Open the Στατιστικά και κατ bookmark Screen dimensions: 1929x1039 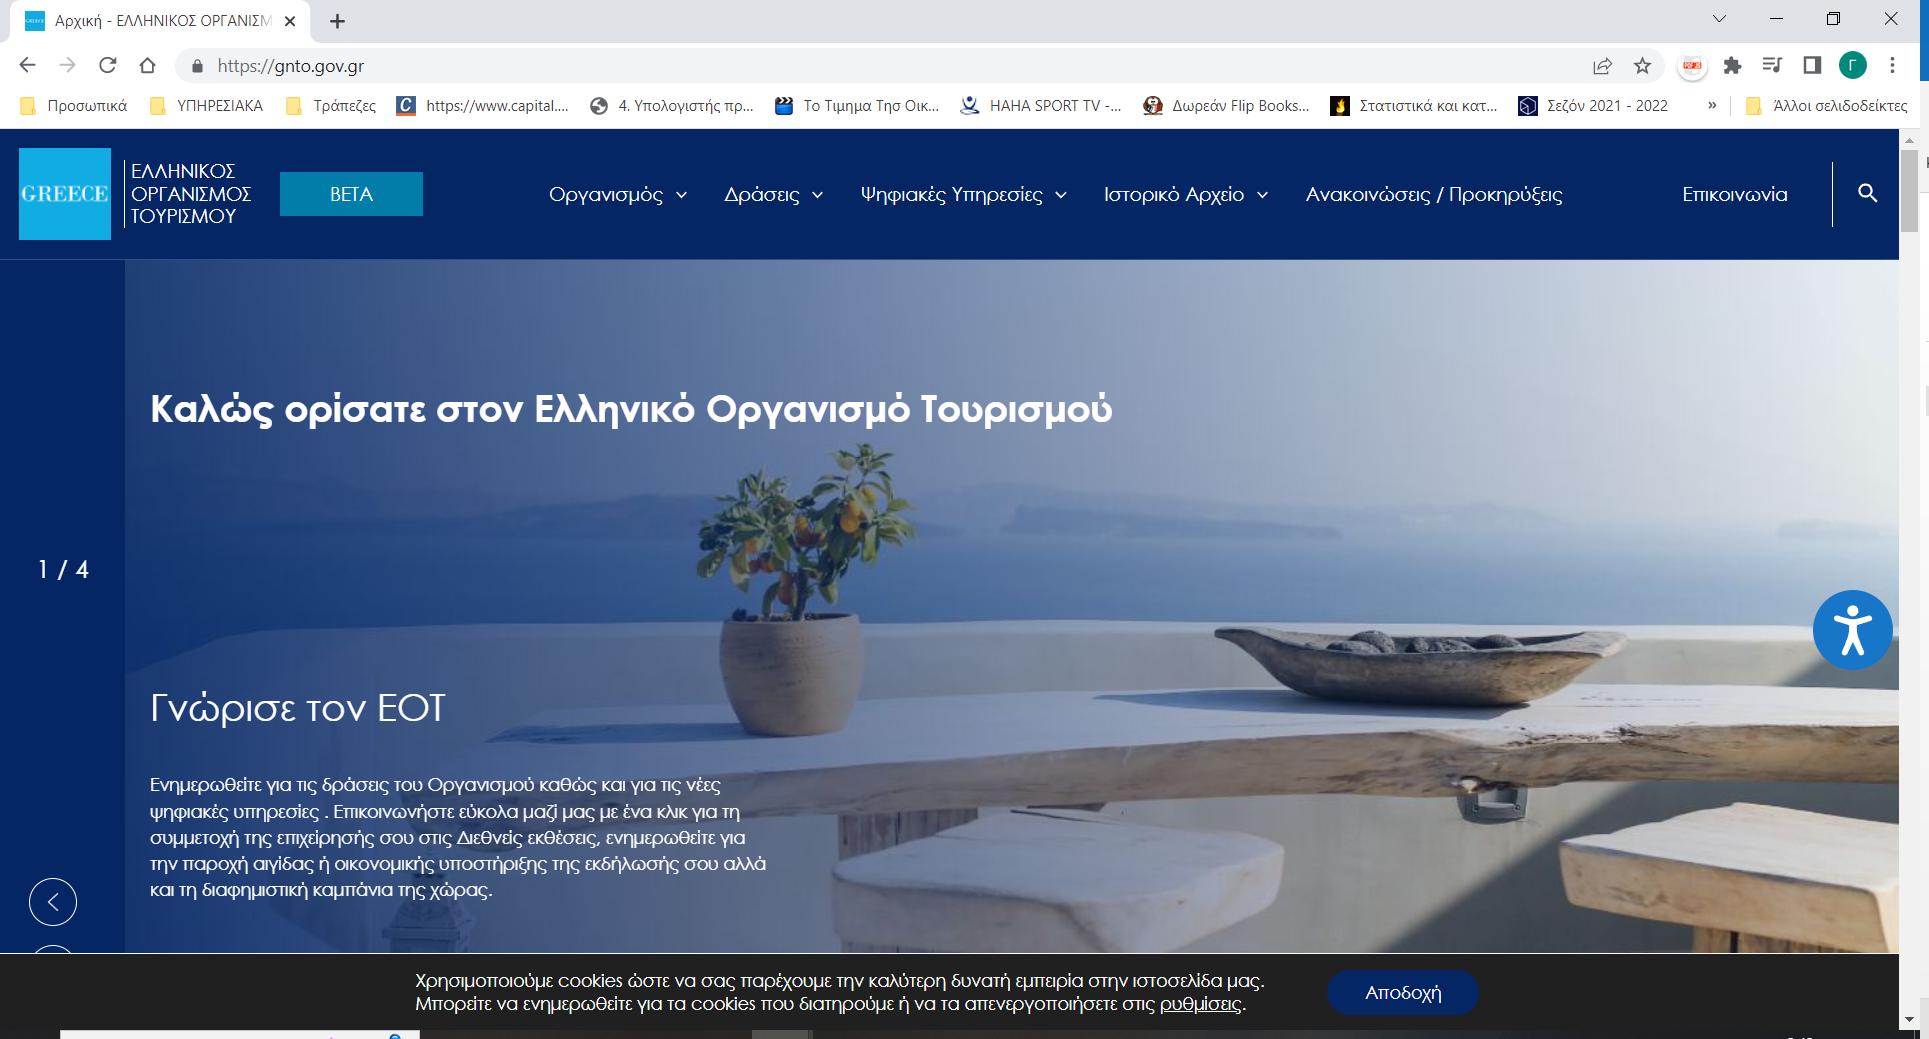pos(1414,105)
